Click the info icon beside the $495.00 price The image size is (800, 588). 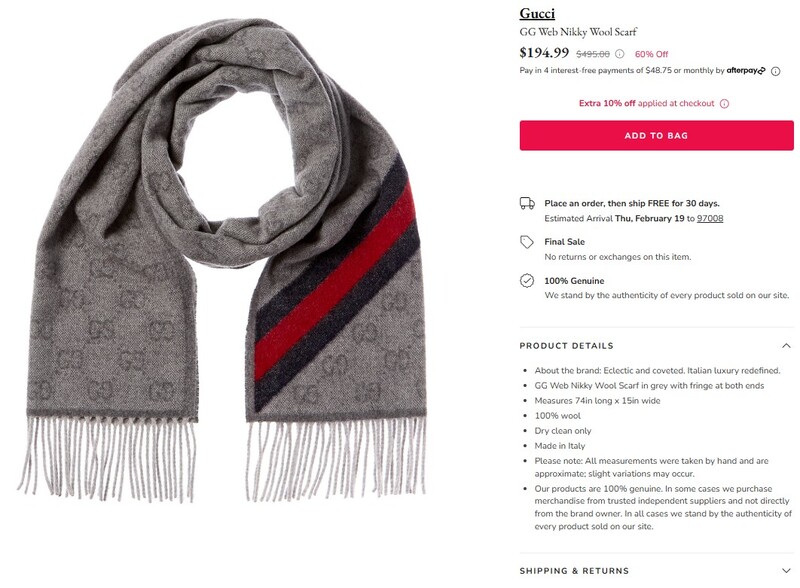click(x=619, y=54)
